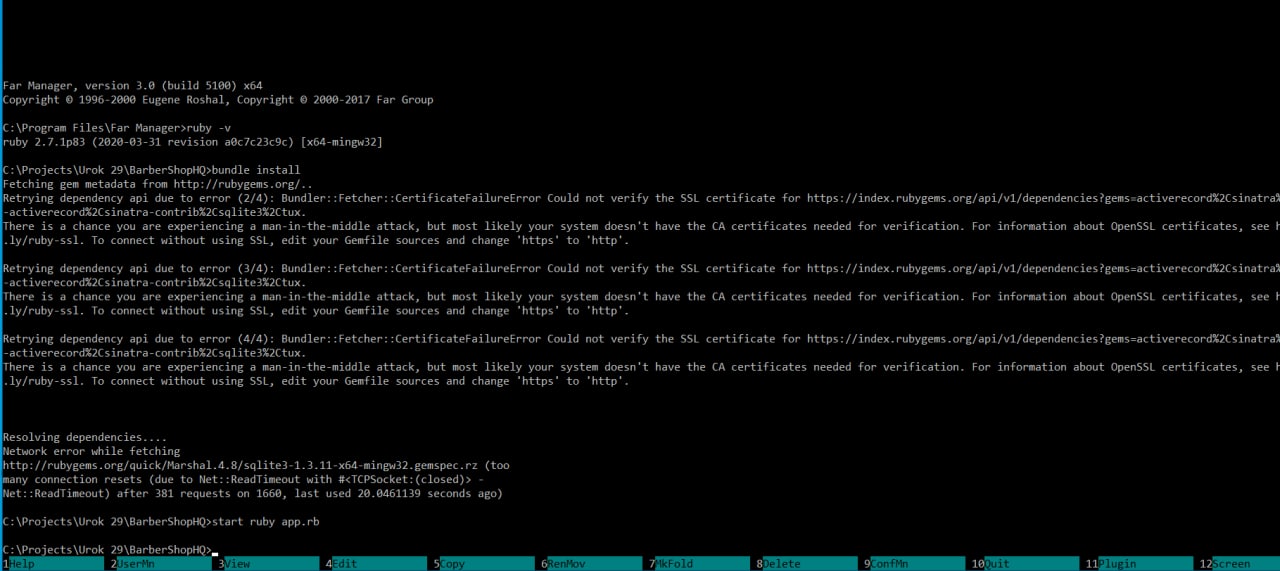Click the F7 MkFold key bar button
This screenshot has width=1280, height=571.
(703, 564)
